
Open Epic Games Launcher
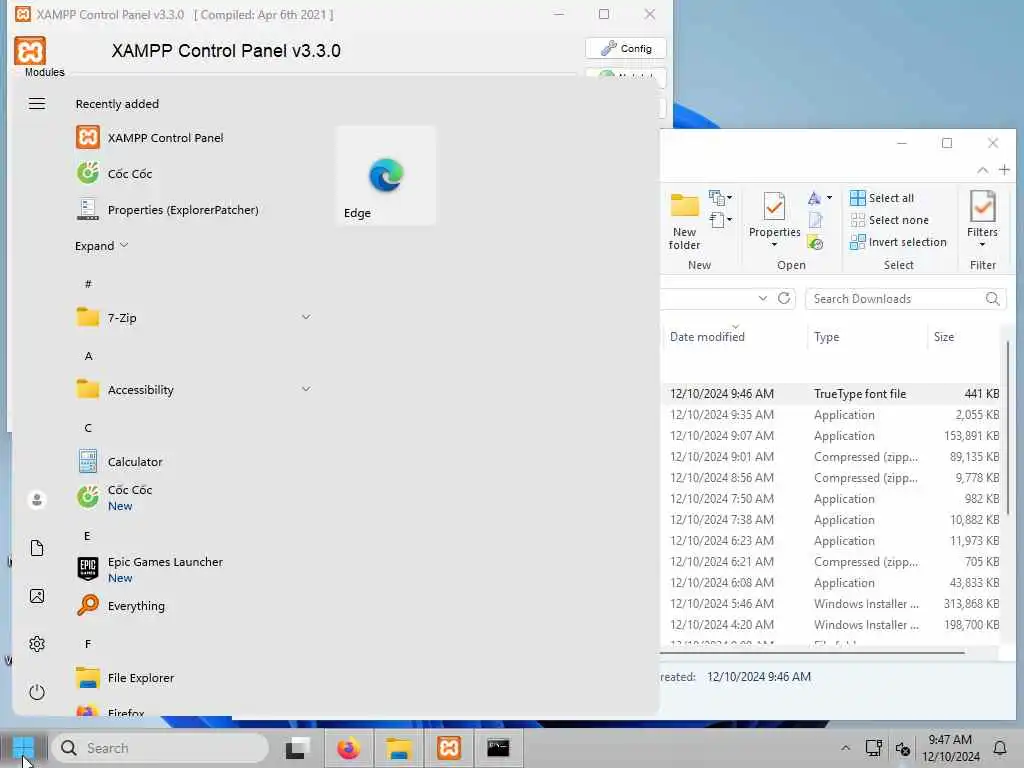tap(150, 569)
